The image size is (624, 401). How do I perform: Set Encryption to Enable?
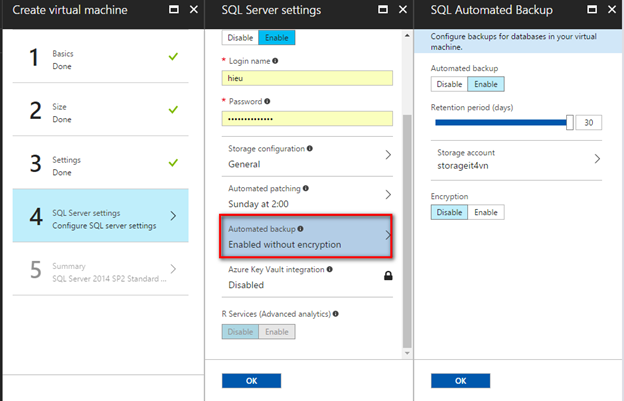(486, 212)
